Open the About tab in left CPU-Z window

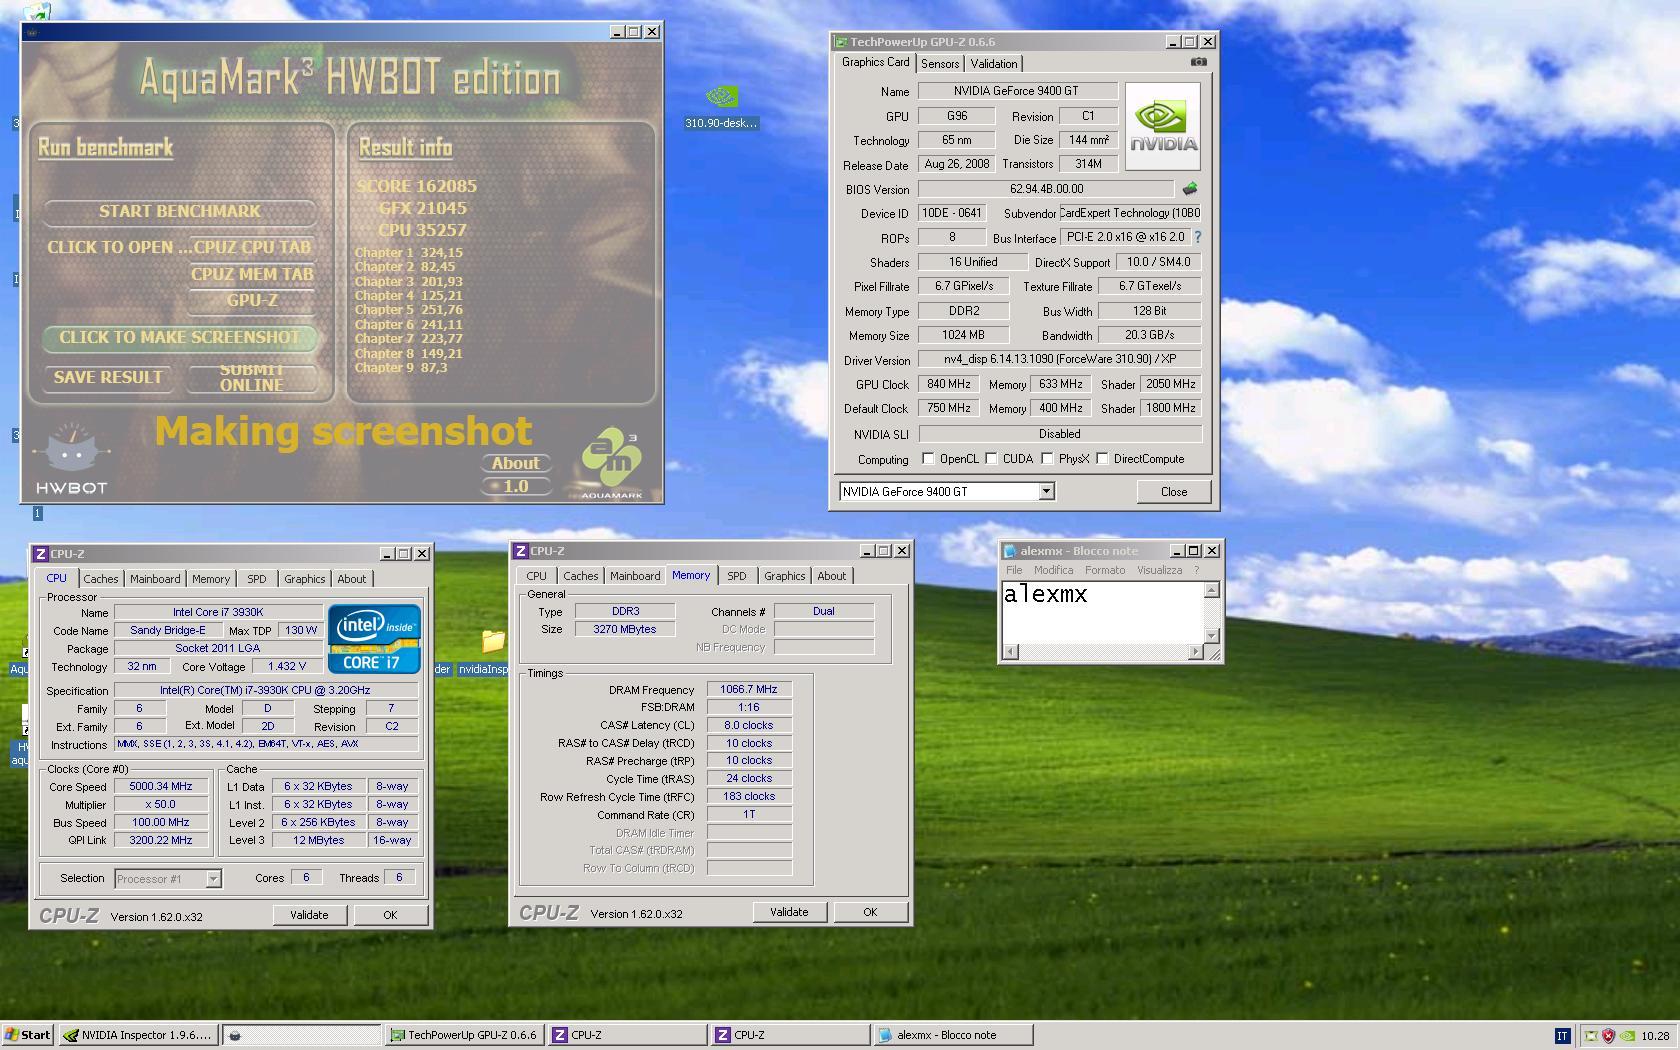coord(351,579)
